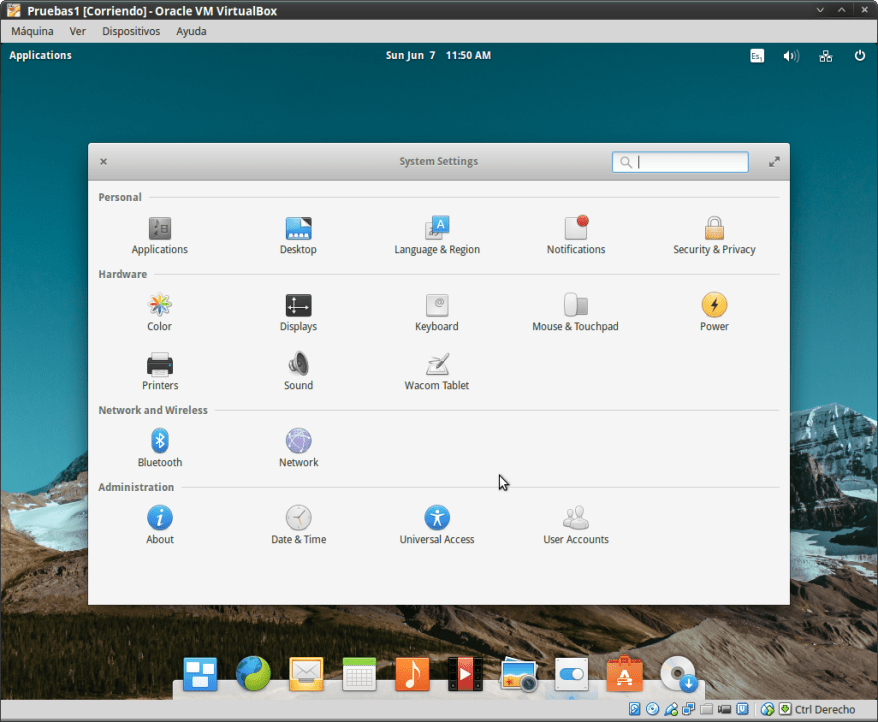Open the Sound settings panel
The height and width of the screenshot is (722, 878).
tap(298, 371)
